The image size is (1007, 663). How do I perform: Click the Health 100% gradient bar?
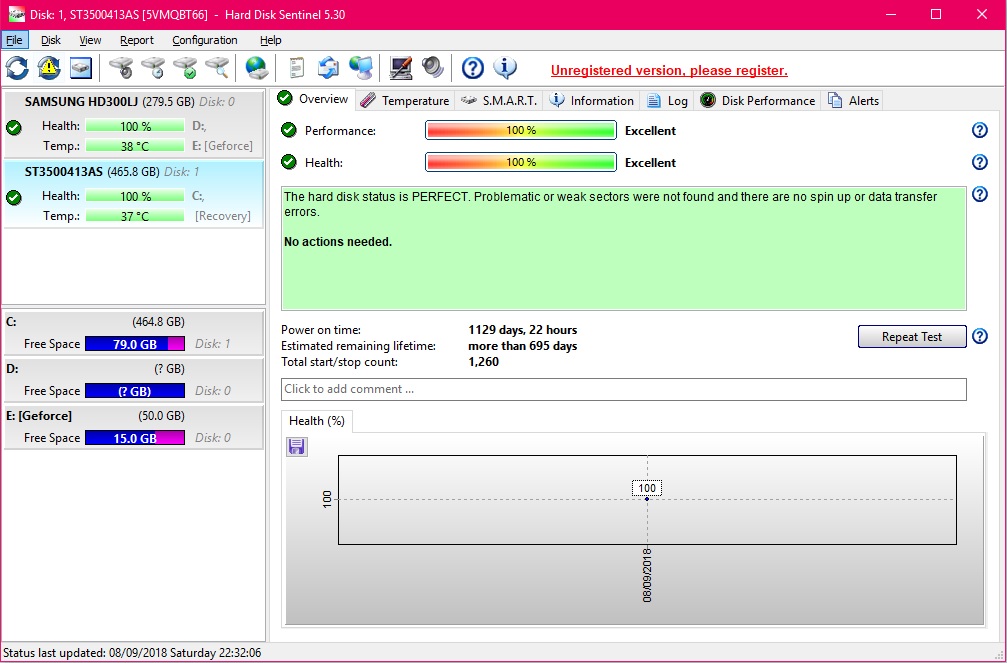(x=520, y=162)
